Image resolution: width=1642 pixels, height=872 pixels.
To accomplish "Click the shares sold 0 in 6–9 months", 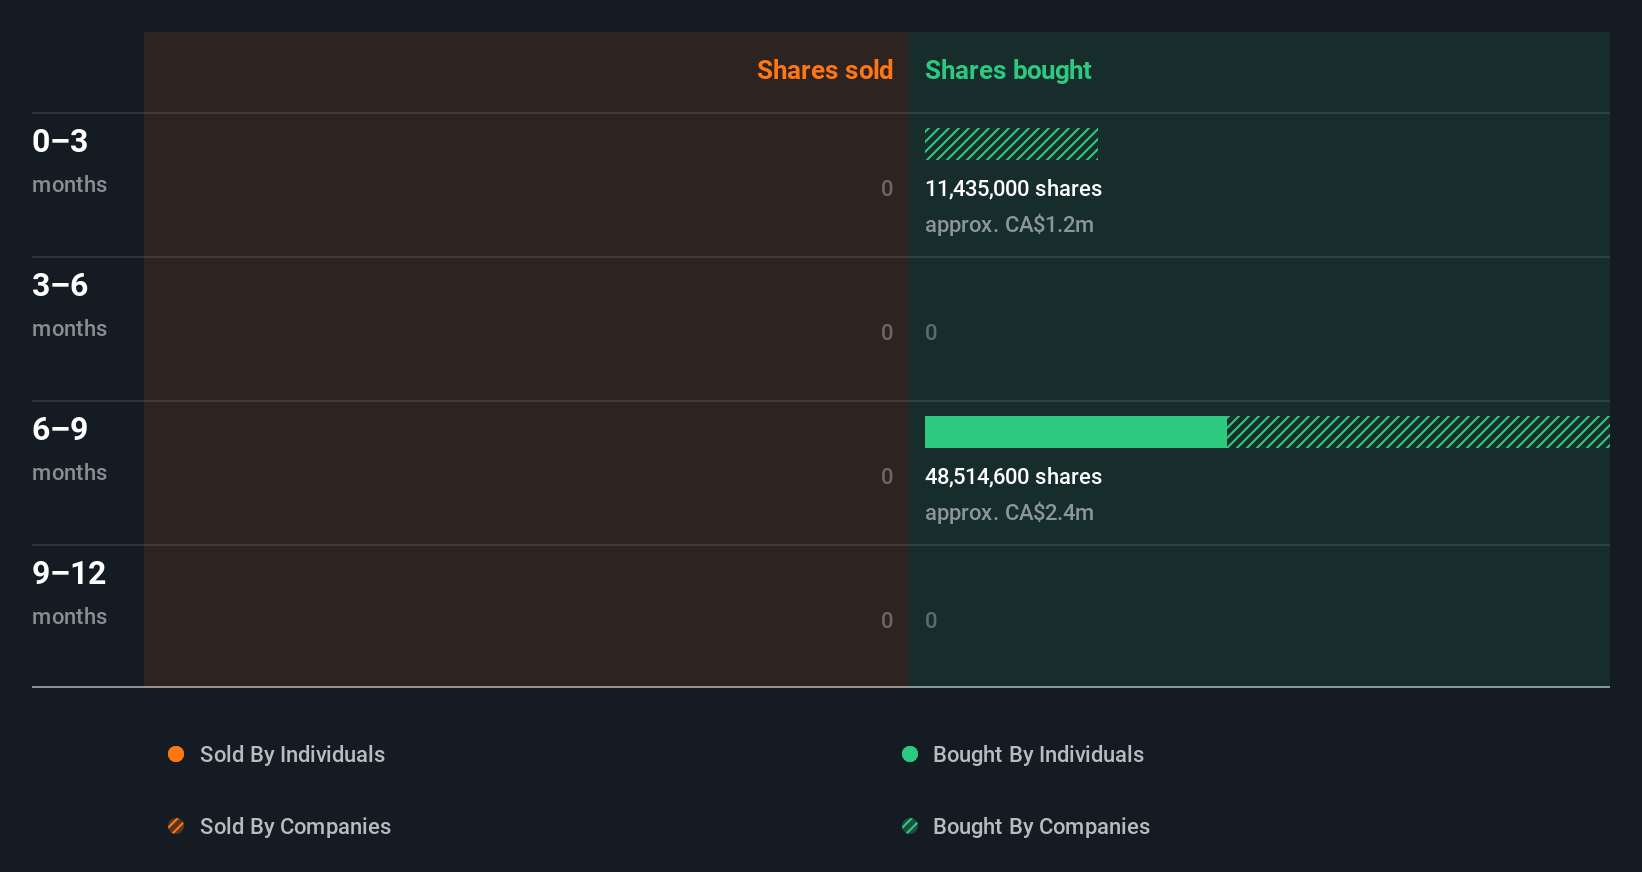I will click(887, 476).
